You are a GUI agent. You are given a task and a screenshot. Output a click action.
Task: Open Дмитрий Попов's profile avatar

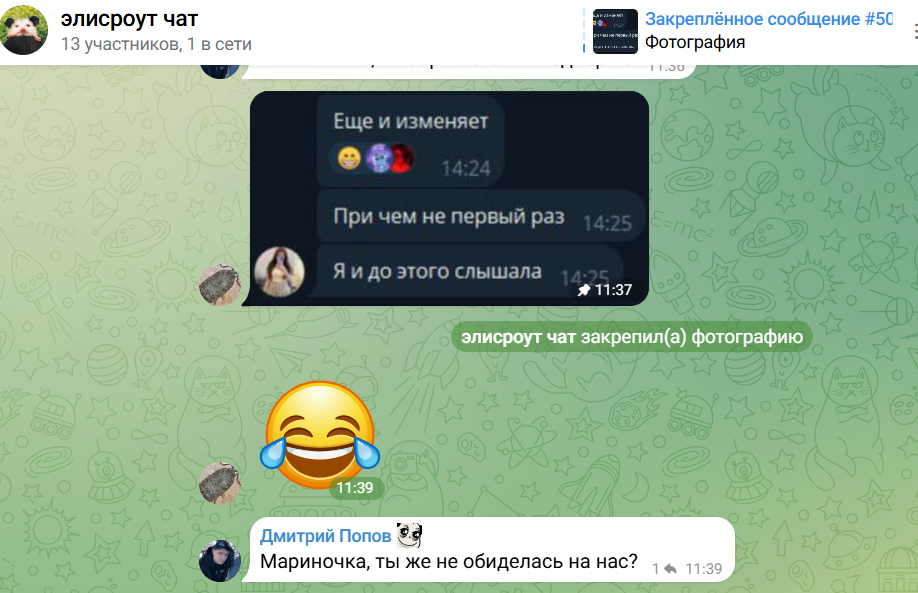click(x=220, y=561)
